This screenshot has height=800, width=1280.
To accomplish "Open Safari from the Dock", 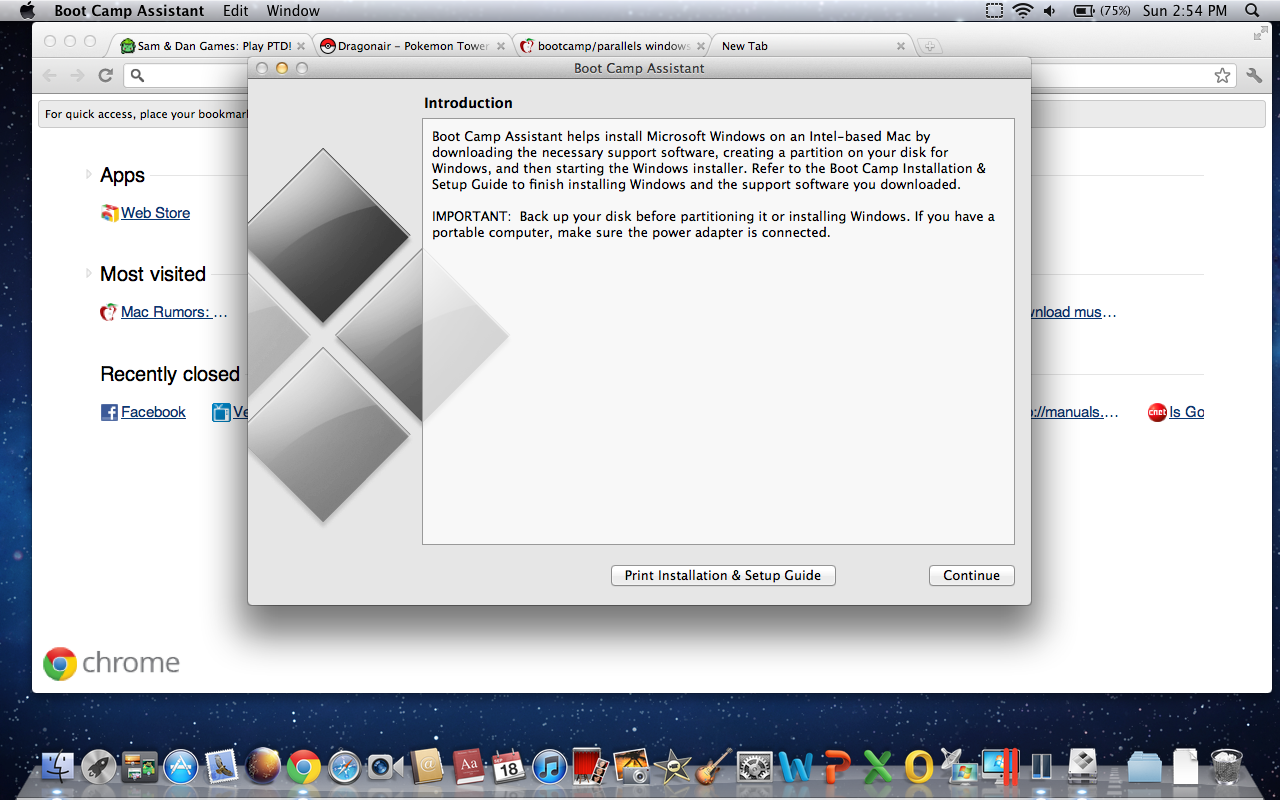I will 345,767.
